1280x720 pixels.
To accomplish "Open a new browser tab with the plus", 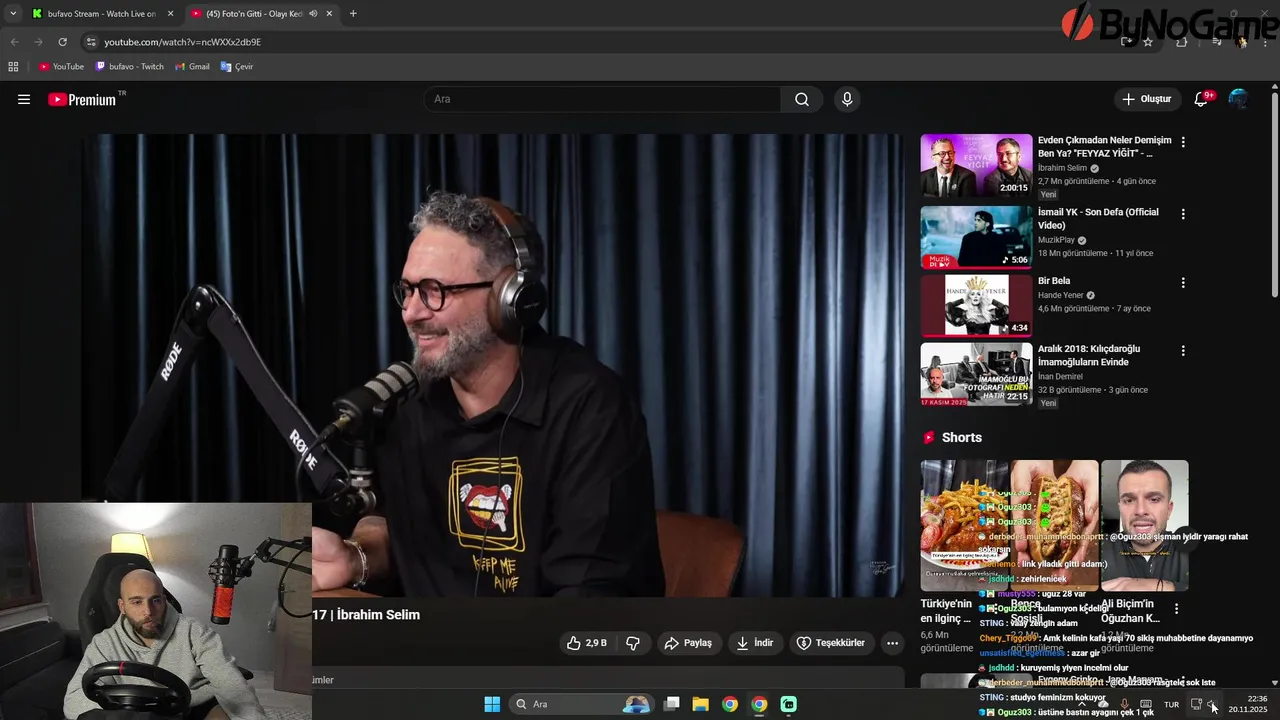I will tap(353, 14).
